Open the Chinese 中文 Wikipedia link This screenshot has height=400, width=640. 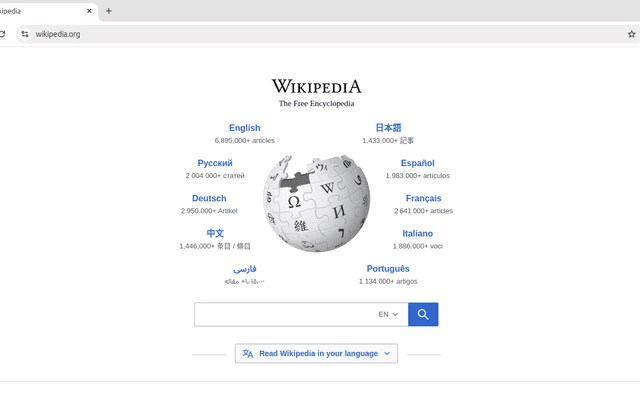pyautogui.click(x=215, y=233)
